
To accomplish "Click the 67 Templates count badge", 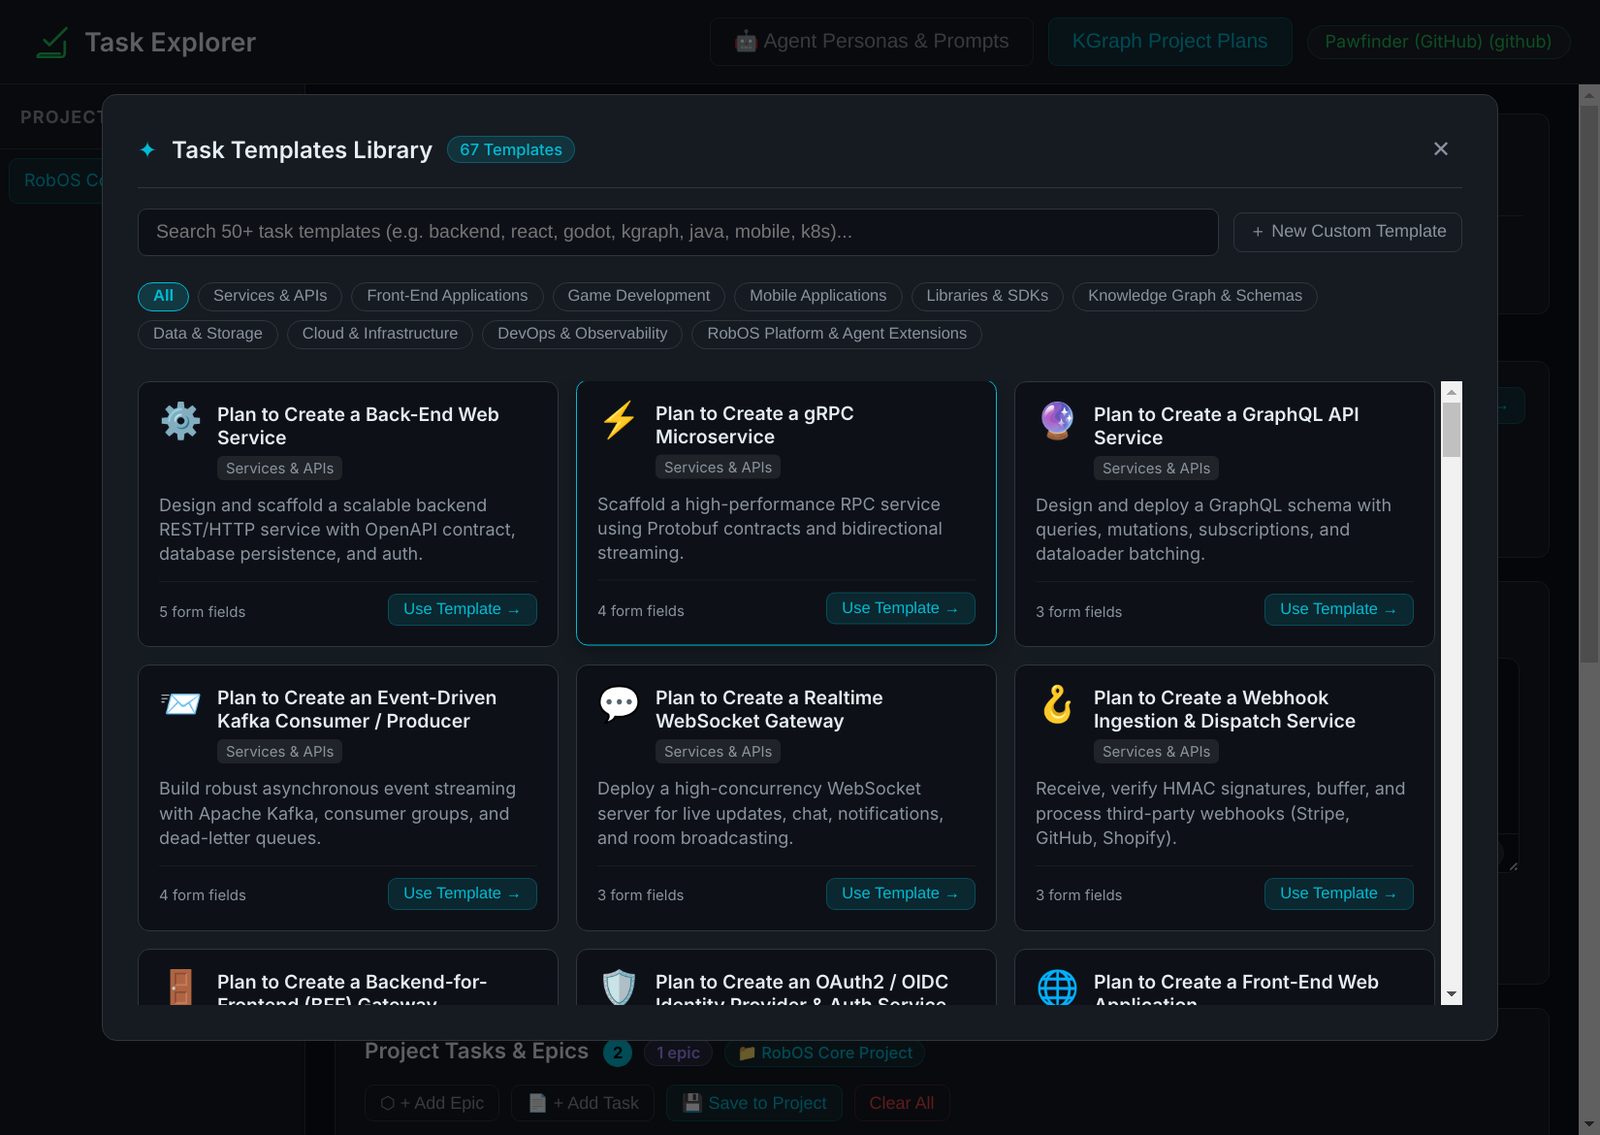I will pos(511,150).
